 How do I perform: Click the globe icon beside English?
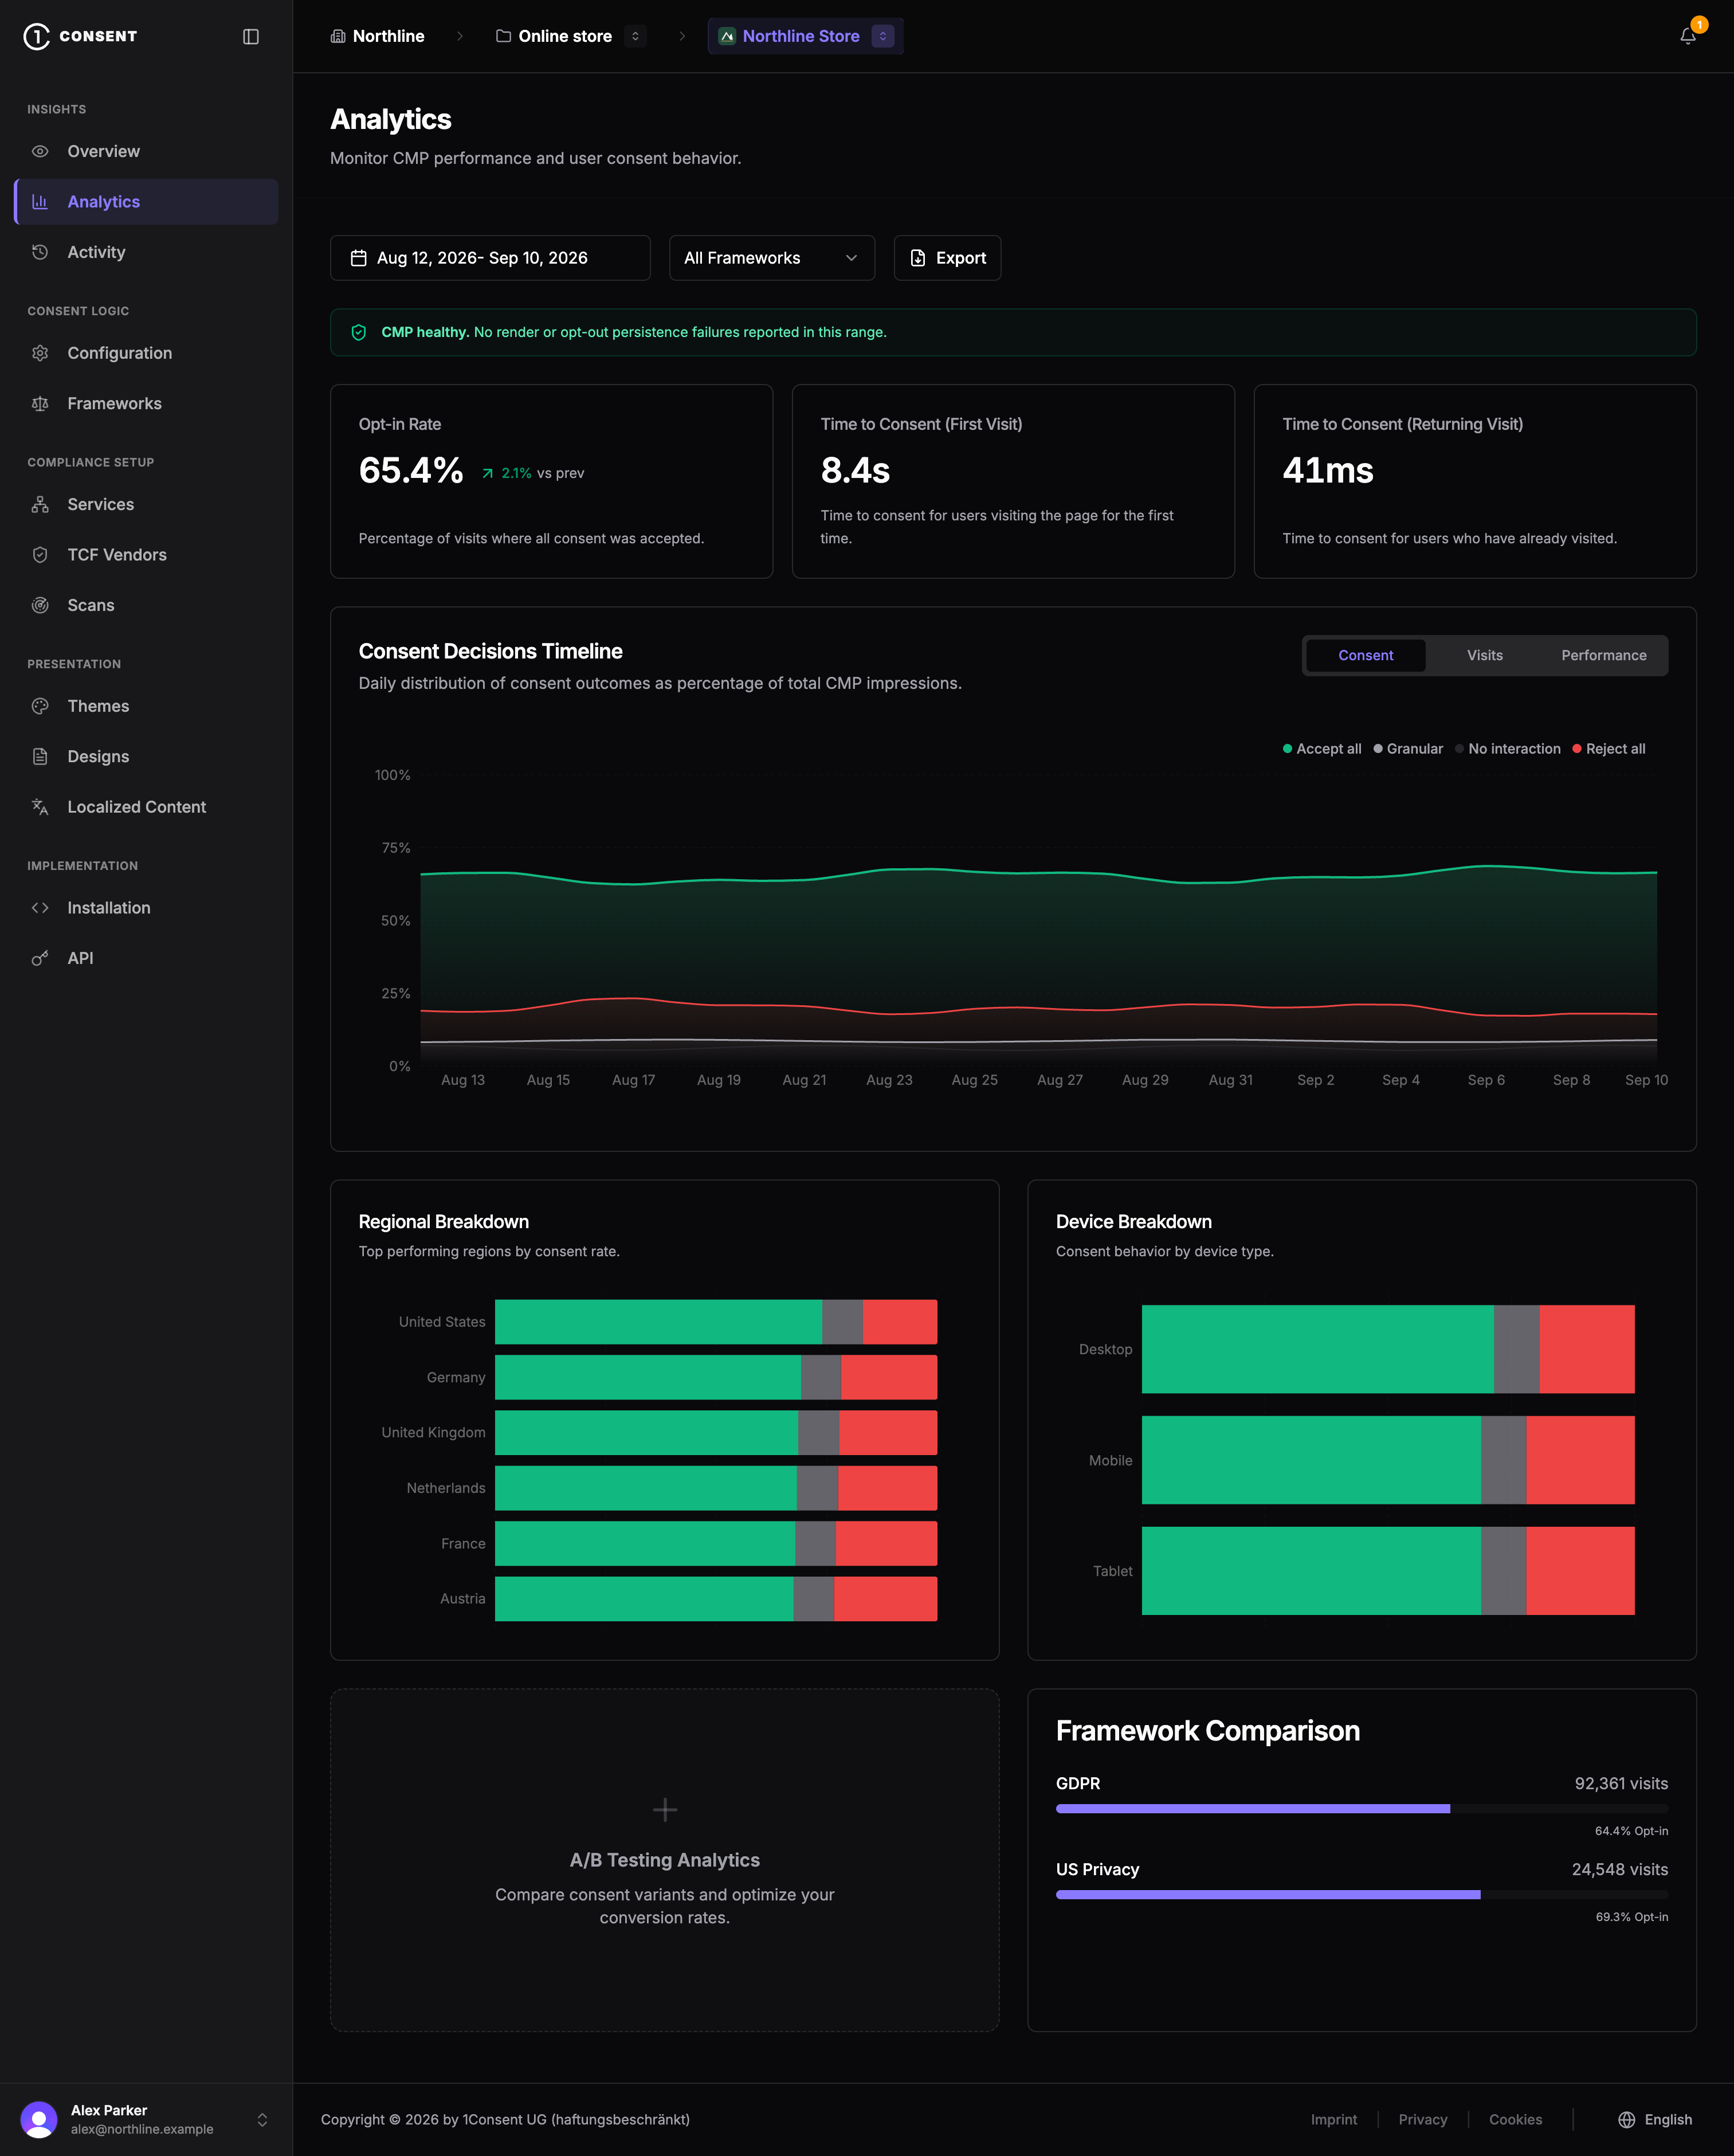tap(1627, 2119)
